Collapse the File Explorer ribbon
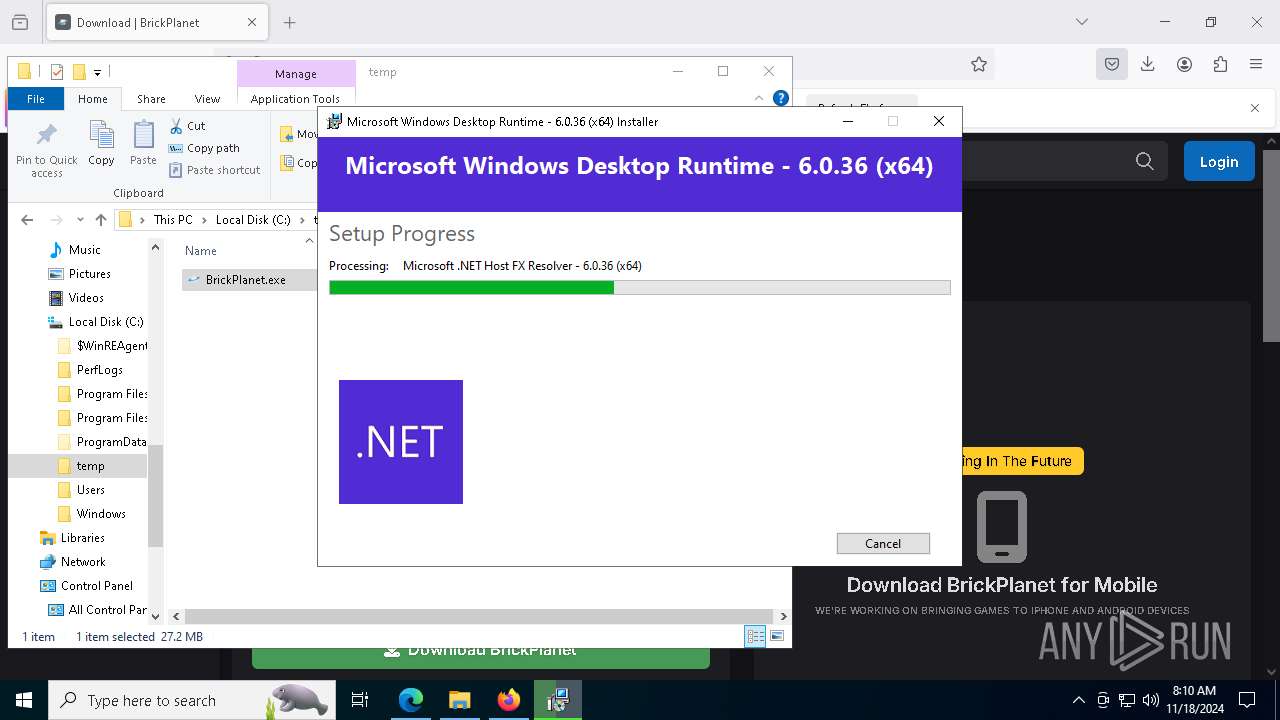Screen dimensions: 1280x720 (759, 98)
